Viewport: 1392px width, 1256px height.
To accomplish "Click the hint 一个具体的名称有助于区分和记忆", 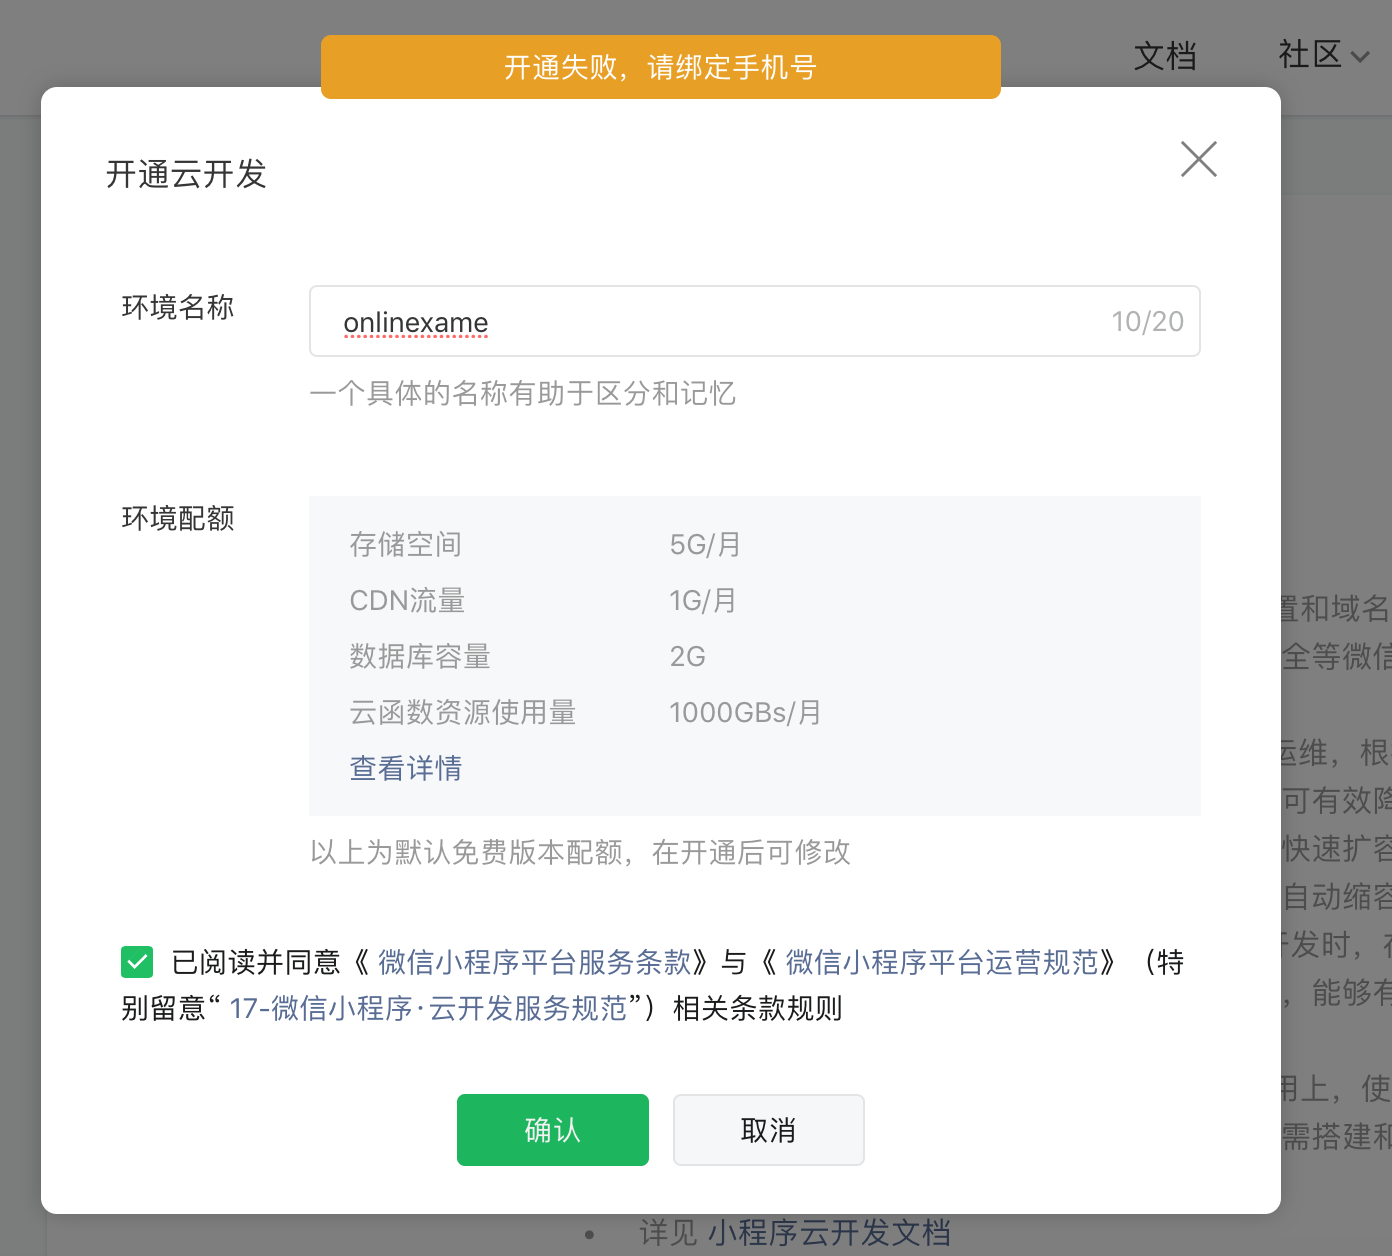I will pyautogui.click(x=523, y=393).
